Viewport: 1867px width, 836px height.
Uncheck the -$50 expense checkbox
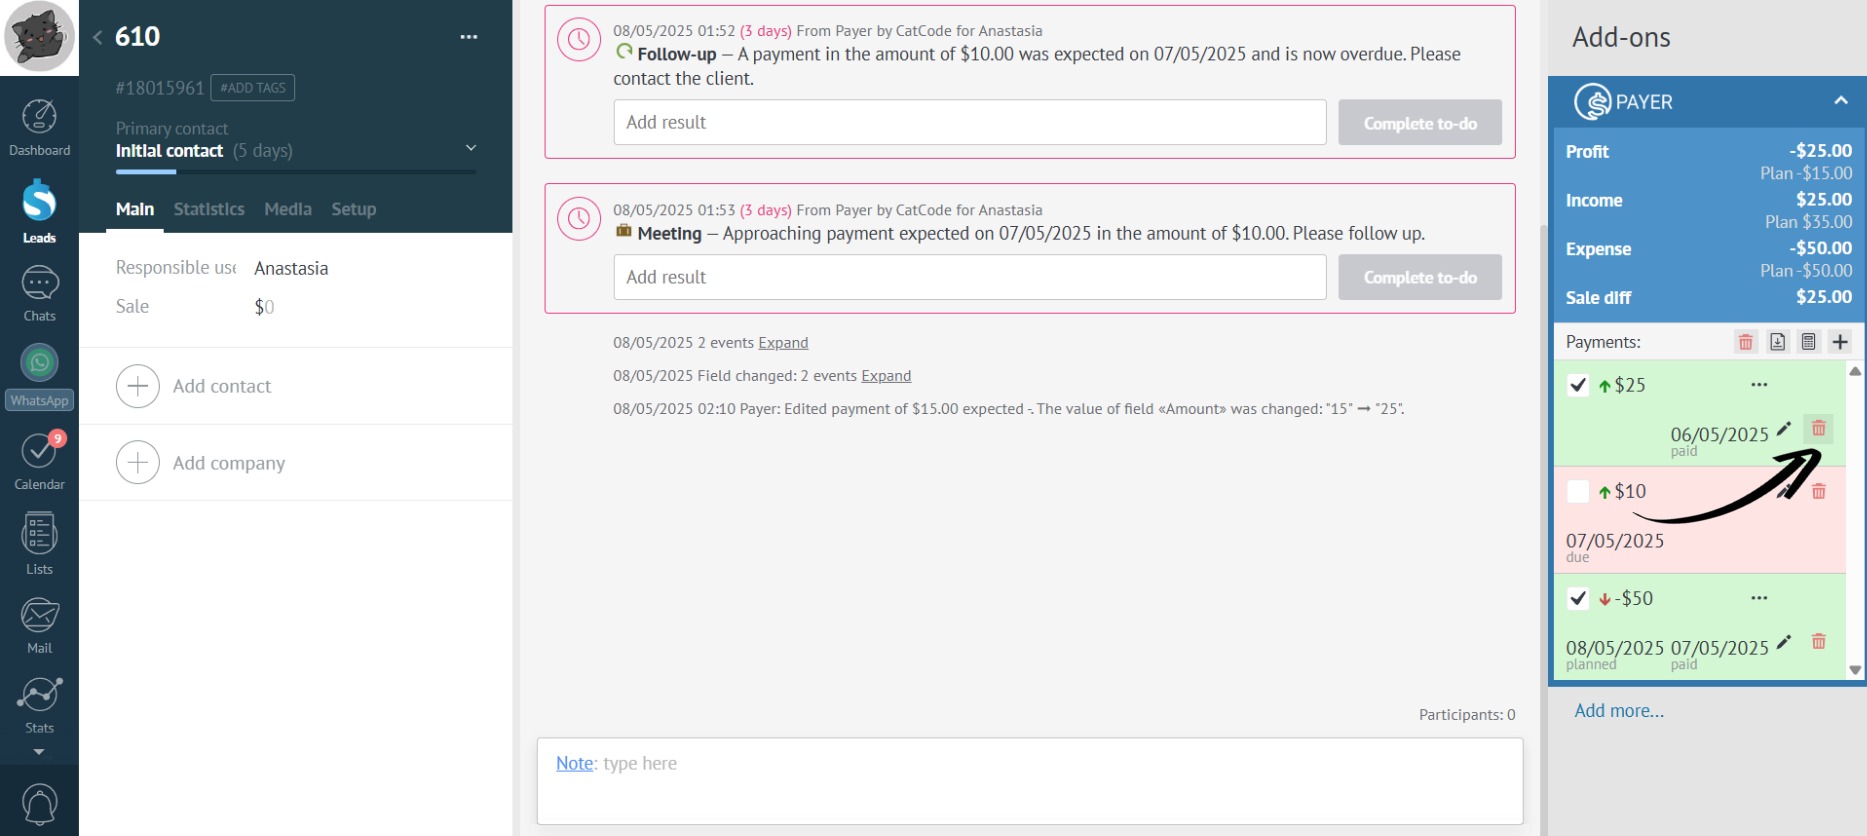(1578, 598)
